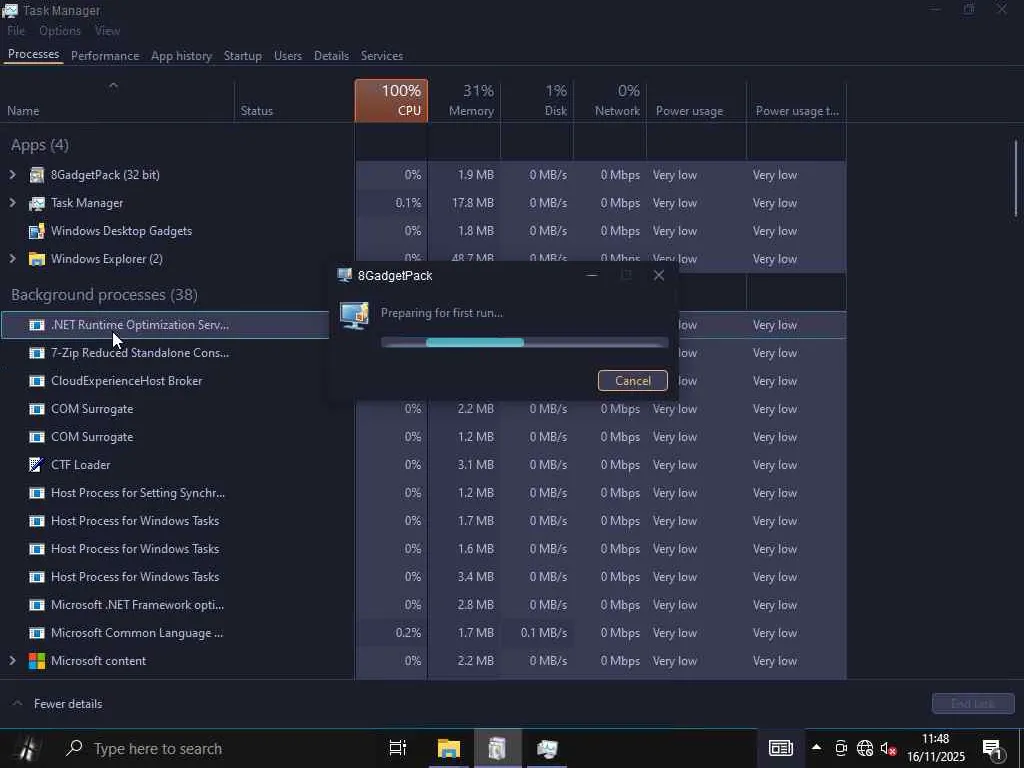Image resolution: width=1024 pixels, height=768 pixels.
Task: Click the CloudExperienceHost Broker icon
Action: click(x=37, y=381)
